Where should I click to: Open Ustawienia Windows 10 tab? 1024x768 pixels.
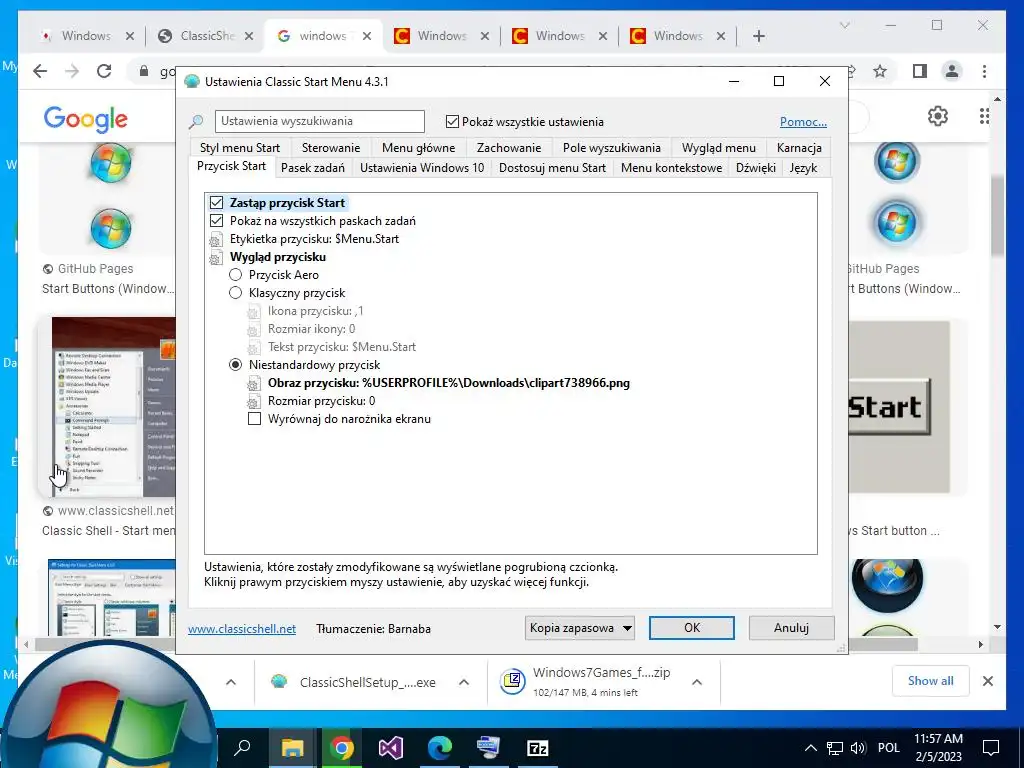point(422,168)
